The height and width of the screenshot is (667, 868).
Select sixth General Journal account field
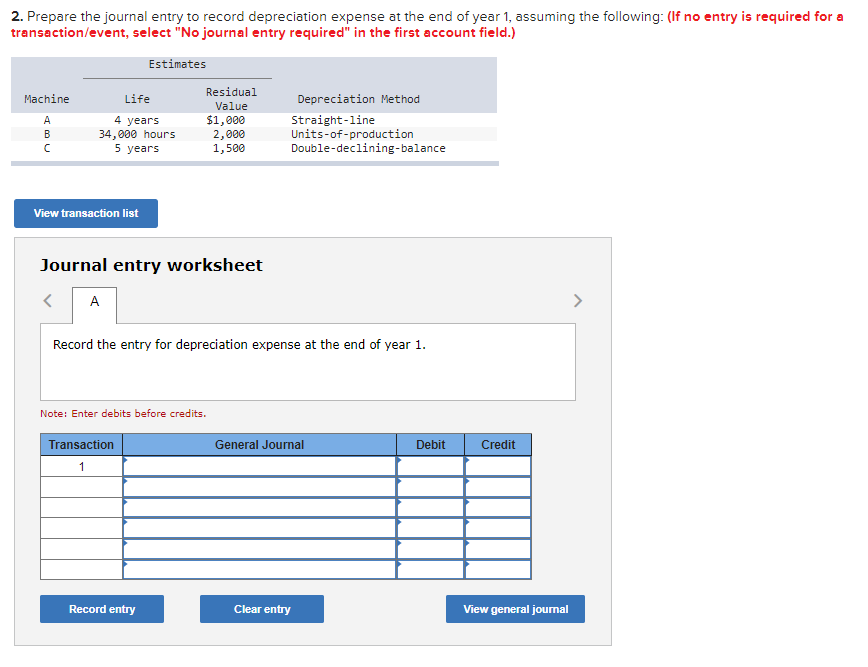click(260, 570)
